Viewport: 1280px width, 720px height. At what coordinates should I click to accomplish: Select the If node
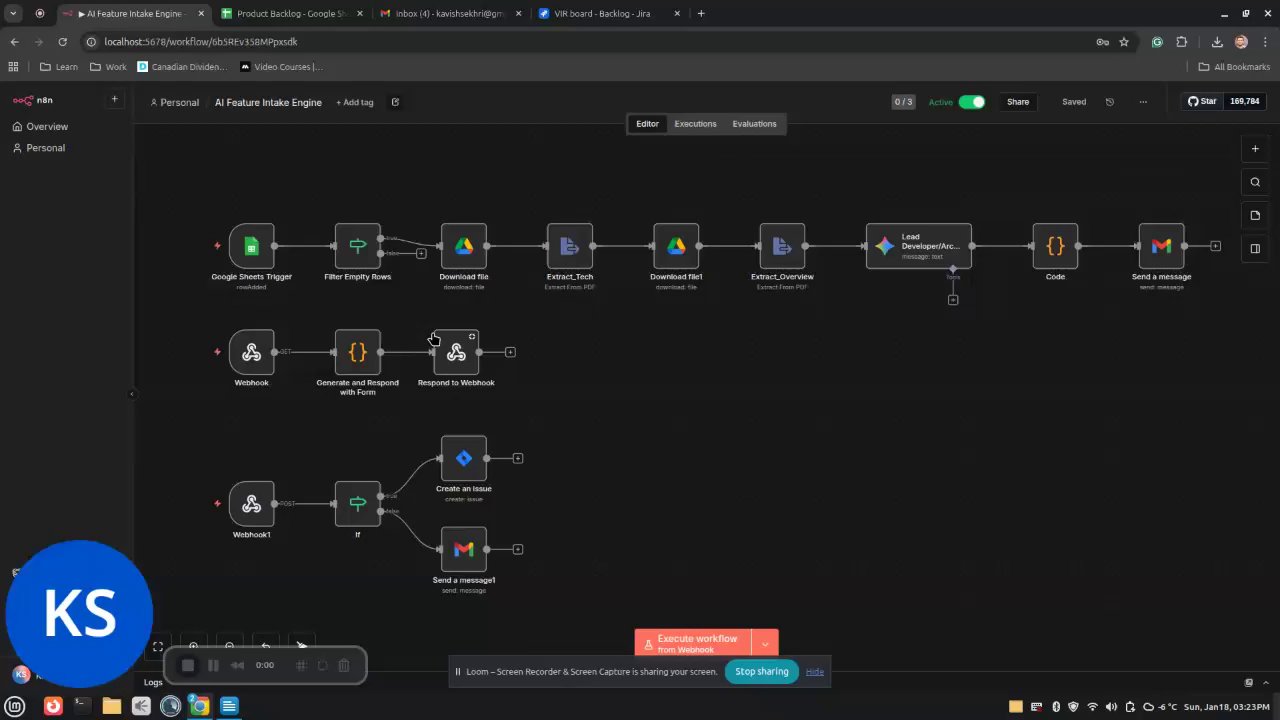357,504
